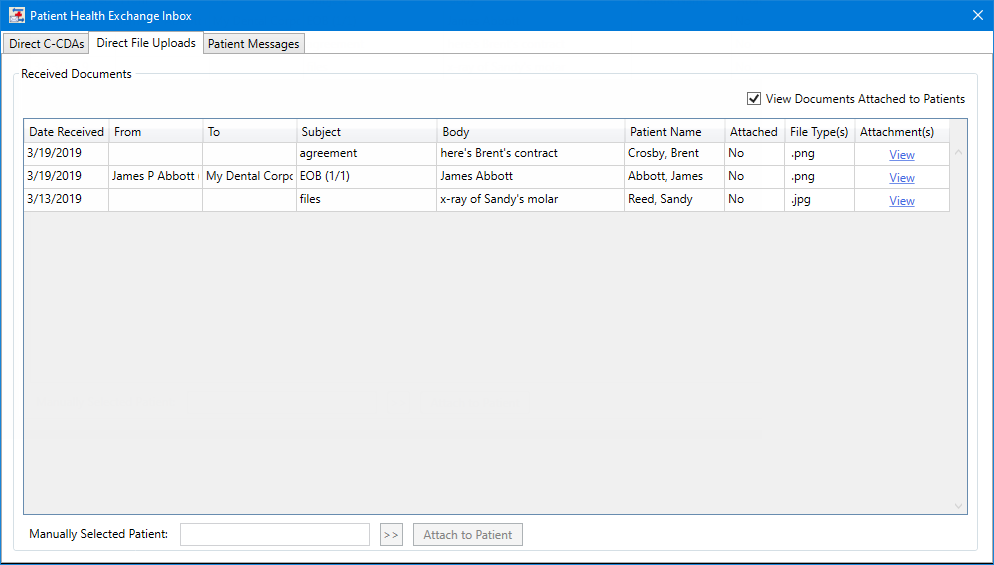This screenshot has height=565, width=994.
Task: Focus the Manually Selected Patient field
Action: click(x=275, y=535)
